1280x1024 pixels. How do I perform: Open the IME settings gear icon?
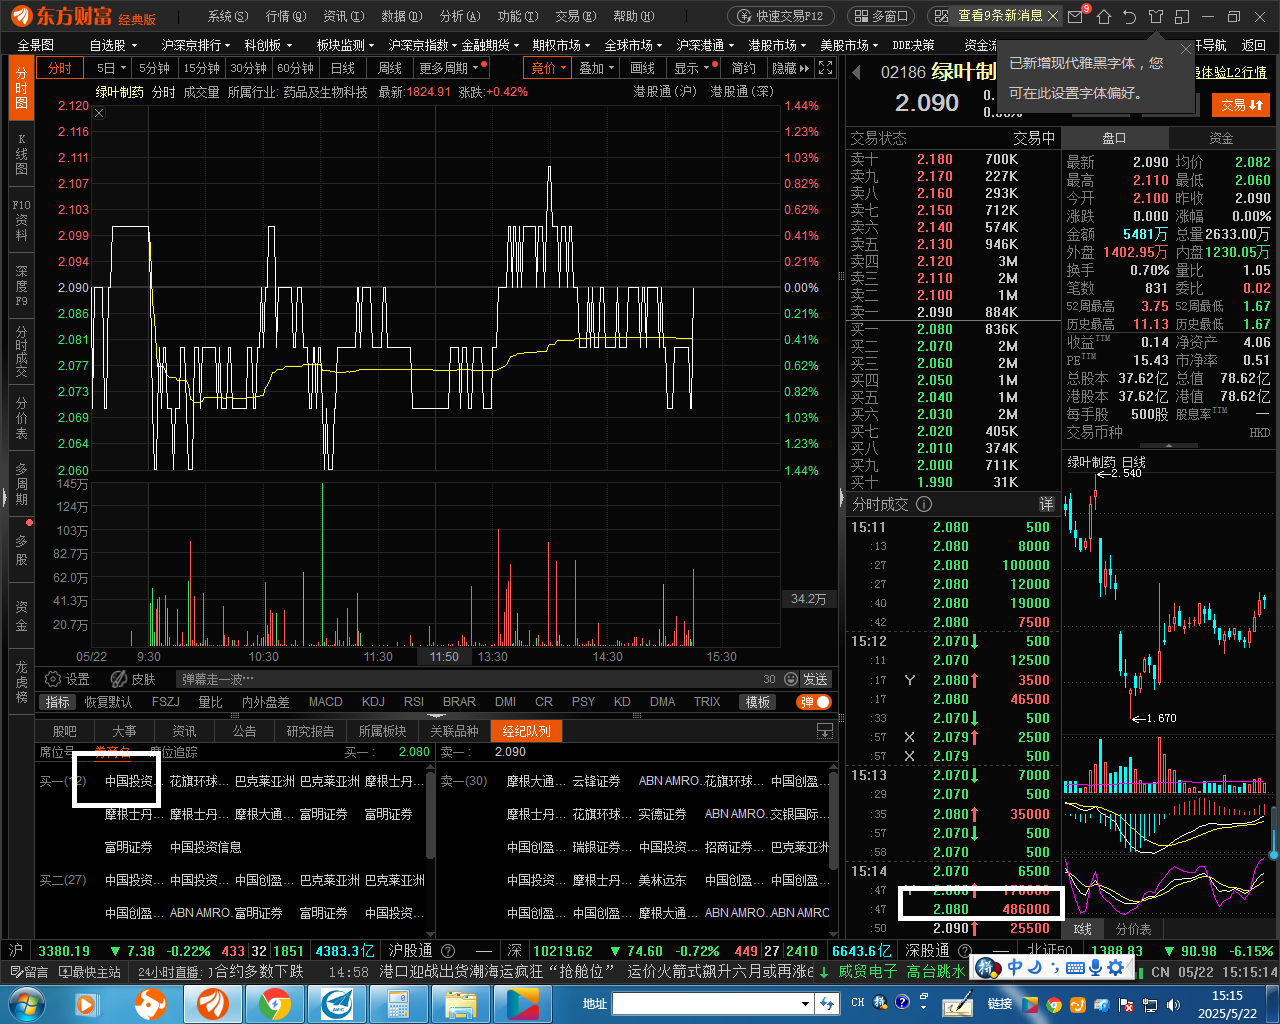pyautogui.click(x=1116, y=967)
